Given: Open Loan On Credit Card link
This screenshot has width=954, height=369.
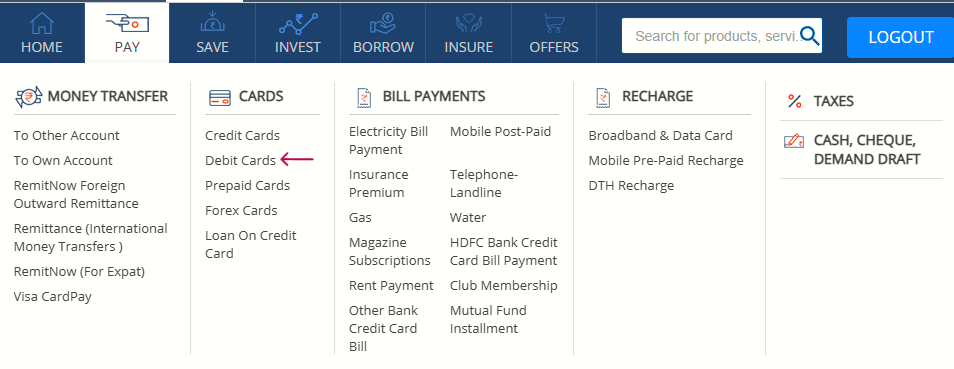Looking at the screenshot, I should (251, 244).
